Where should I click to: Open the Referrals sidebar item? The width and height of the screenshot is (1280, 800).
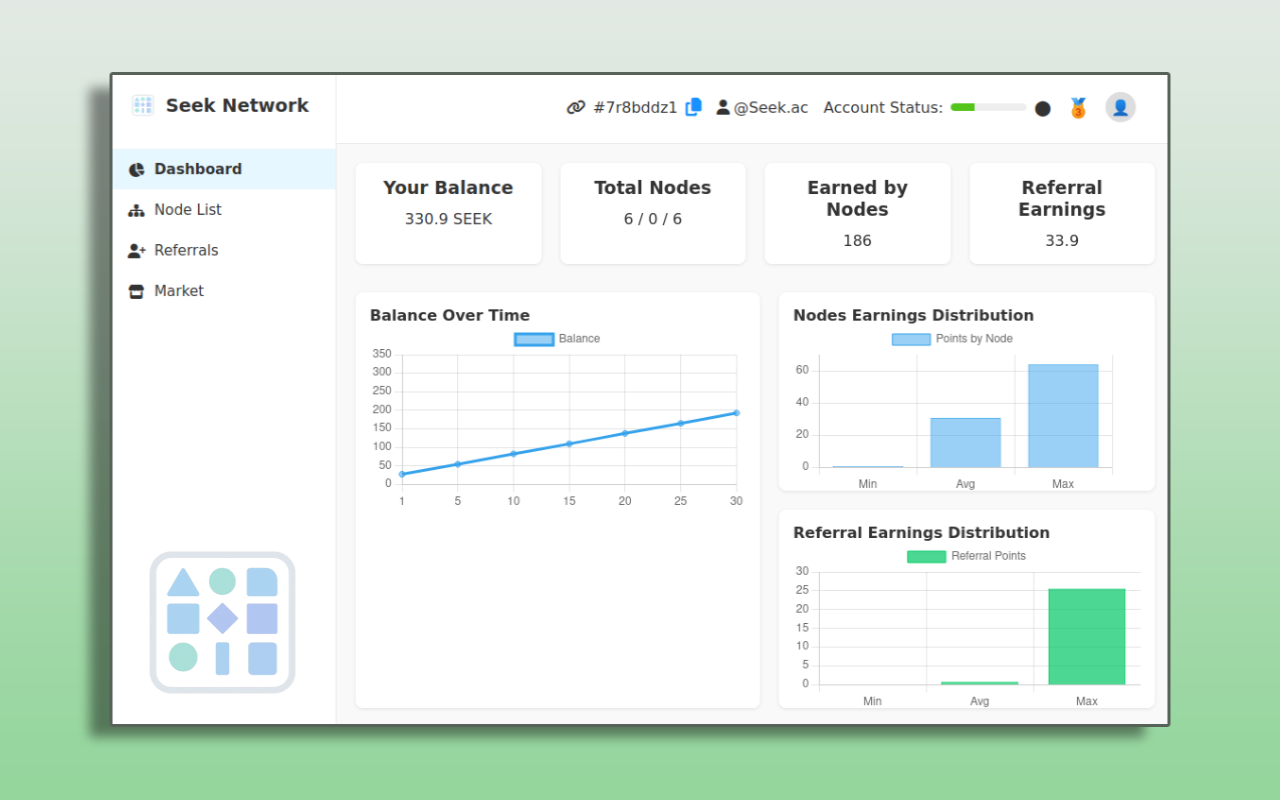(186, 250)
